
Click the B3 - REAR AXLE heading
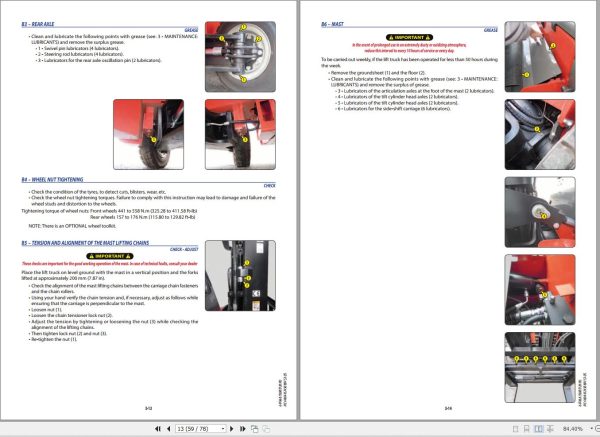(x=38, y=24)
